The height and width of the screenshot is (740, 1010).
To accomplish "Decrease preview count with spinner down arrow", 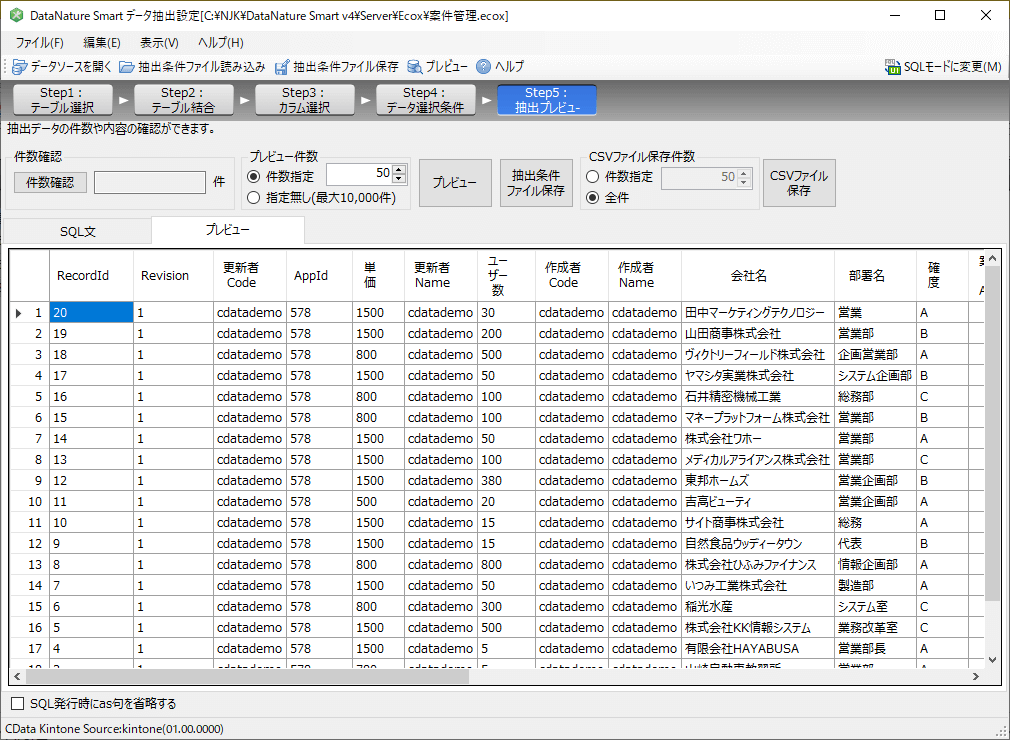I will (400, 179).
